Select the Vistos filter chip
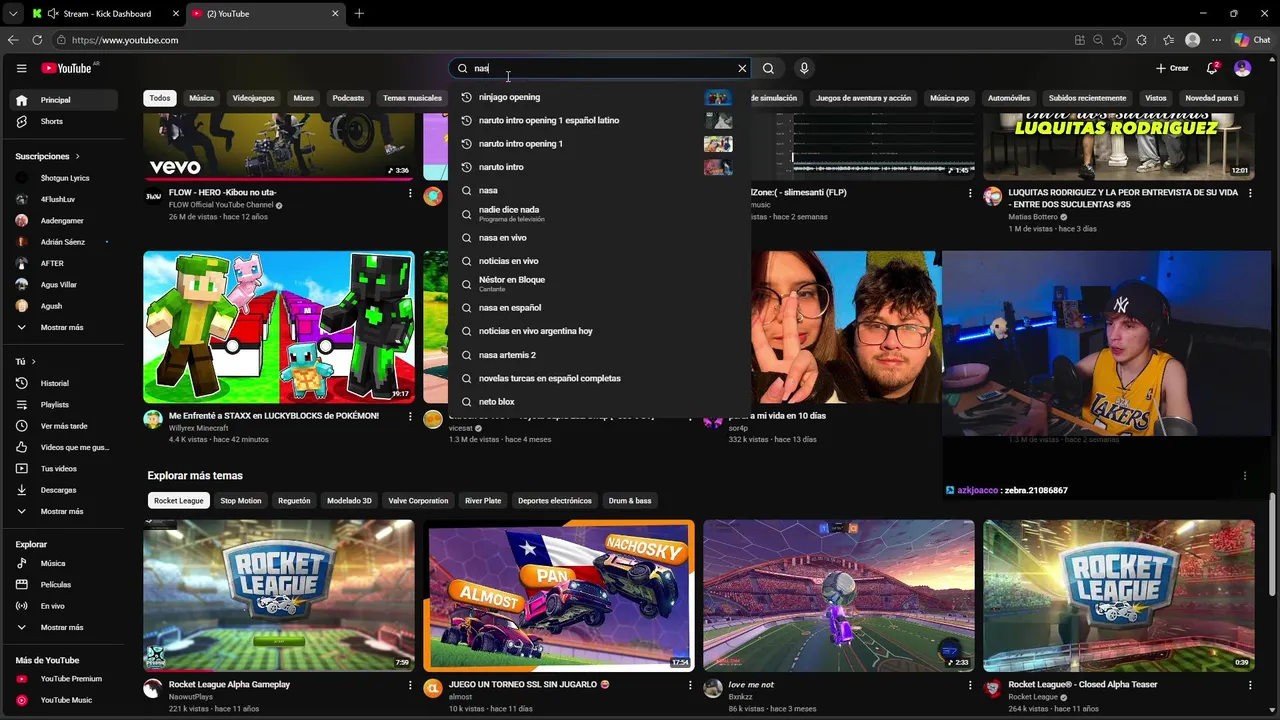The height and width of the screenshot is (720, 1280). [x=1156, y=98]
